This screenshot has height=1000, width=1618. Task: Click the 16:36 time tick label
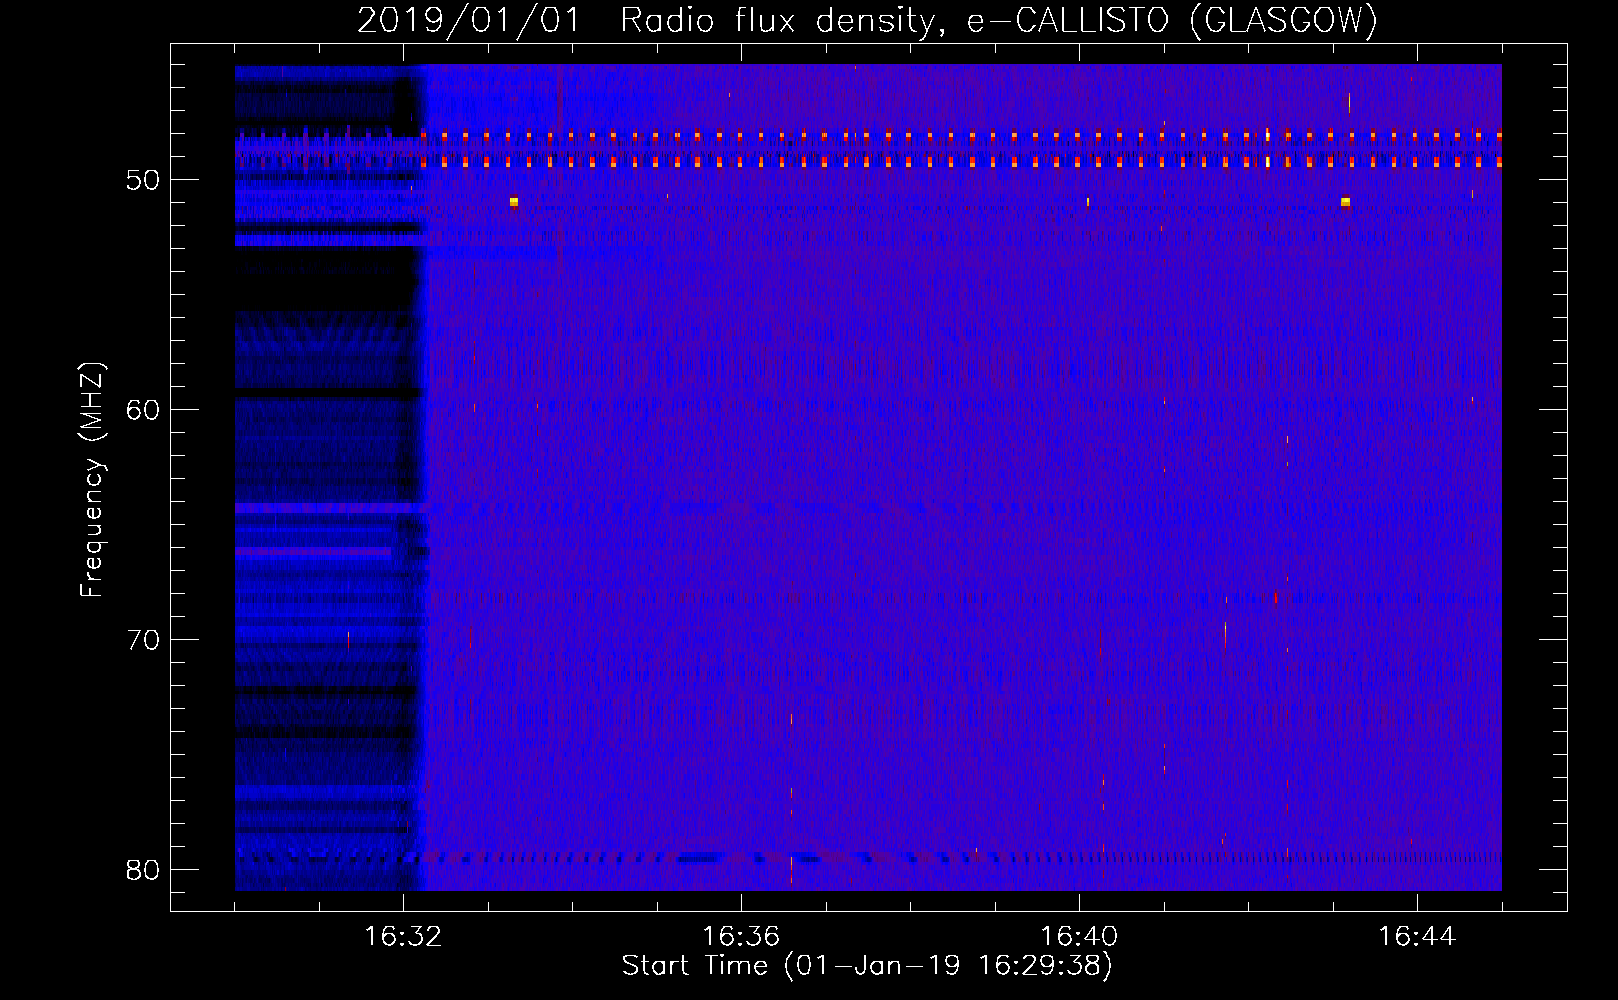[x=741, y=936]
